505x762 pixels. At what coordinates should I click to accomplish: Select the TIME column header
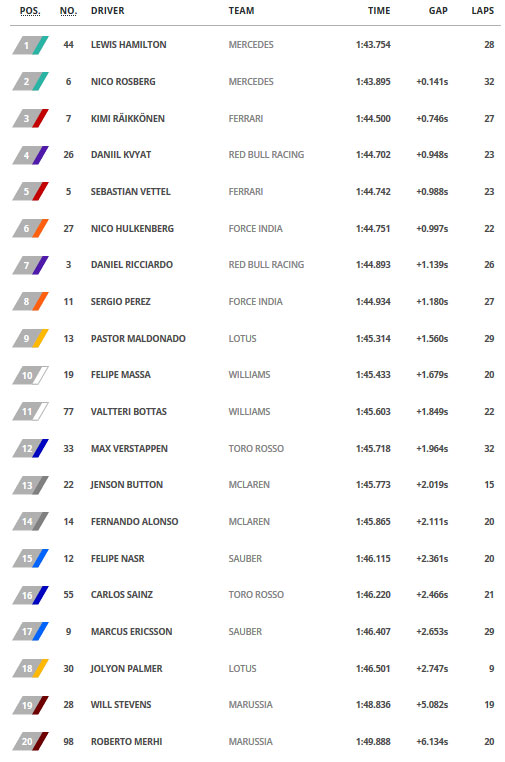[379, 11]
